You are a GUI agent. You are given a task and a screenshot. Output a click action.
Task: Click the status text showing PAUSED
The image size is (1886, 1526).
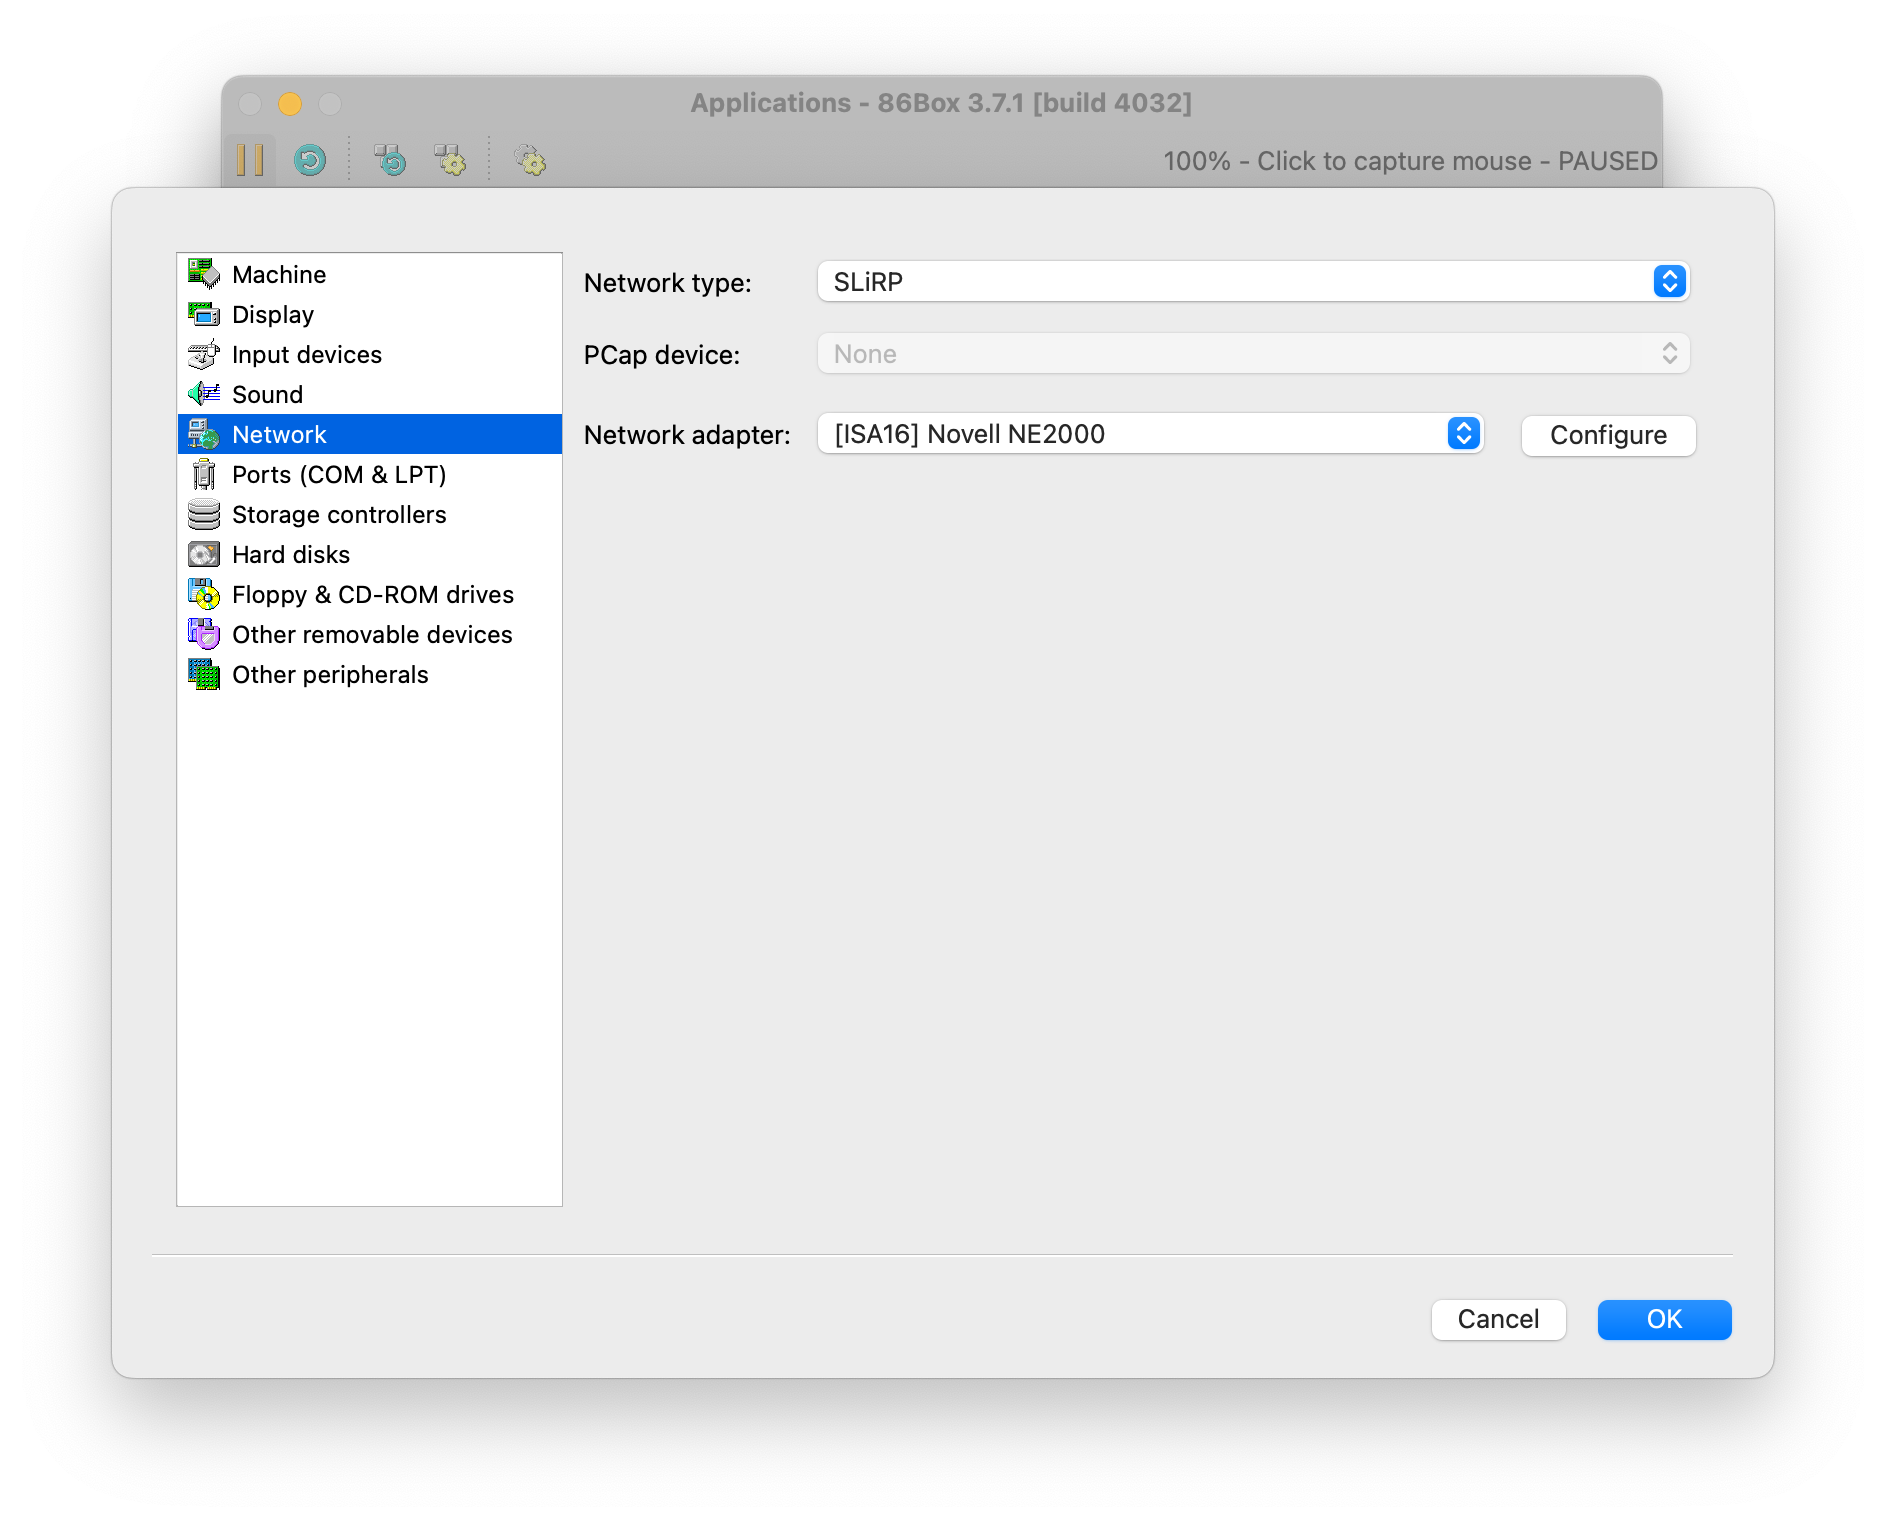tap(1410, 161)
